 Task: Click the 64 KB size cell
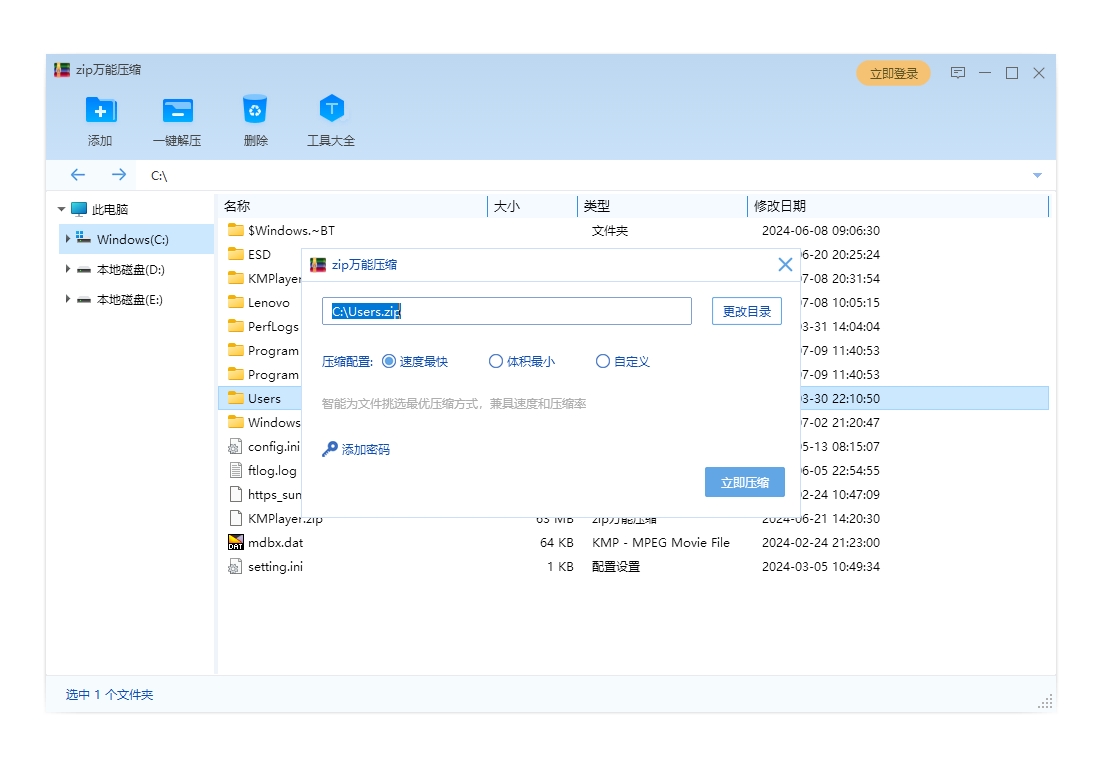pyautogui.click(x=556, y=543)
